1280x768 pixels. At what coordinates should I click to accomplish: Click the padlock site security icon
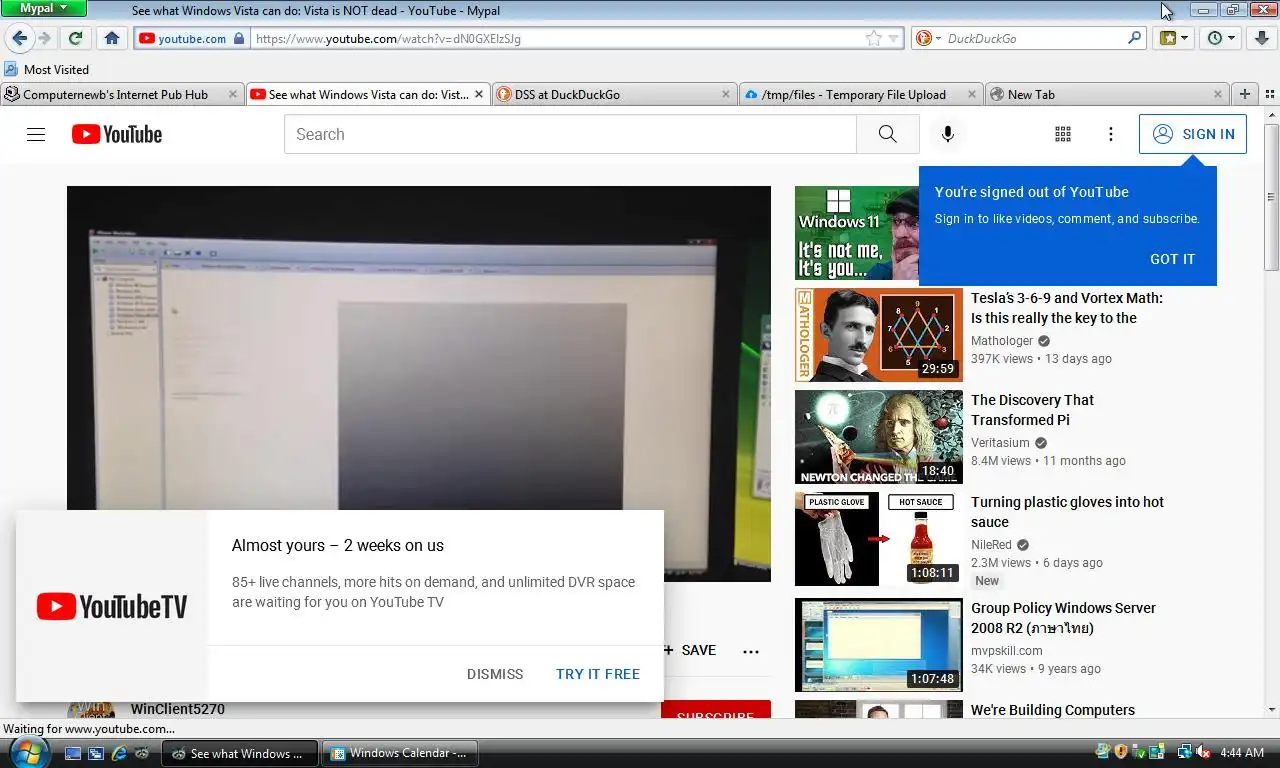pos(238,38)
